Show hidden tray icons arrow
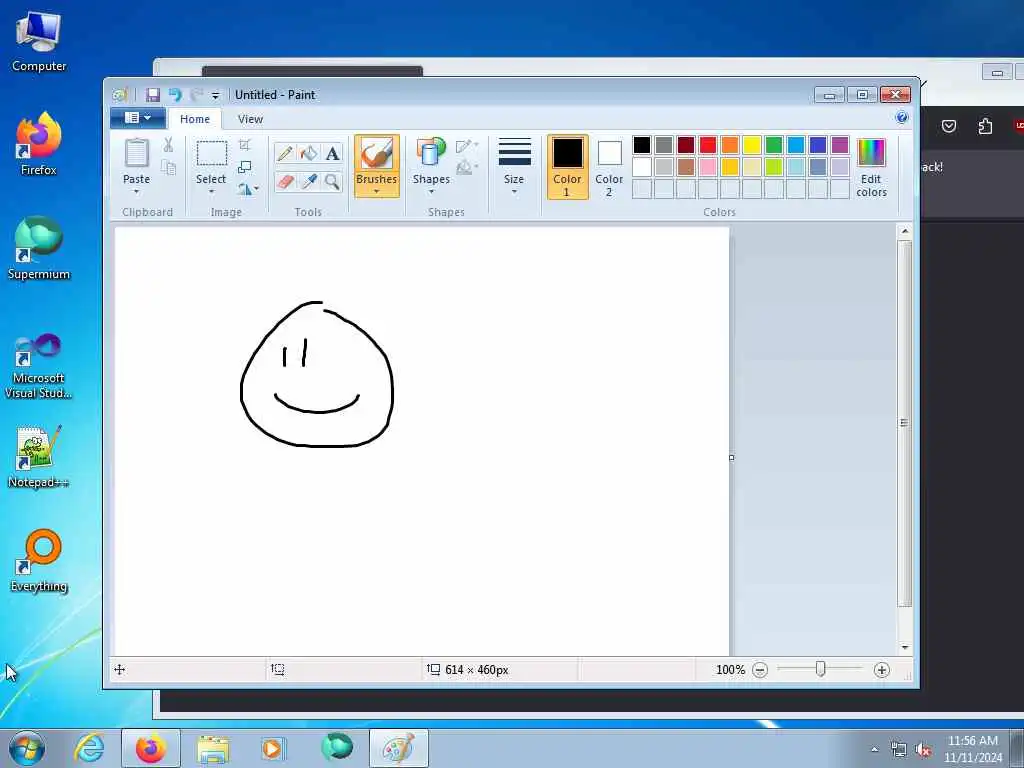 click(874, 750)
